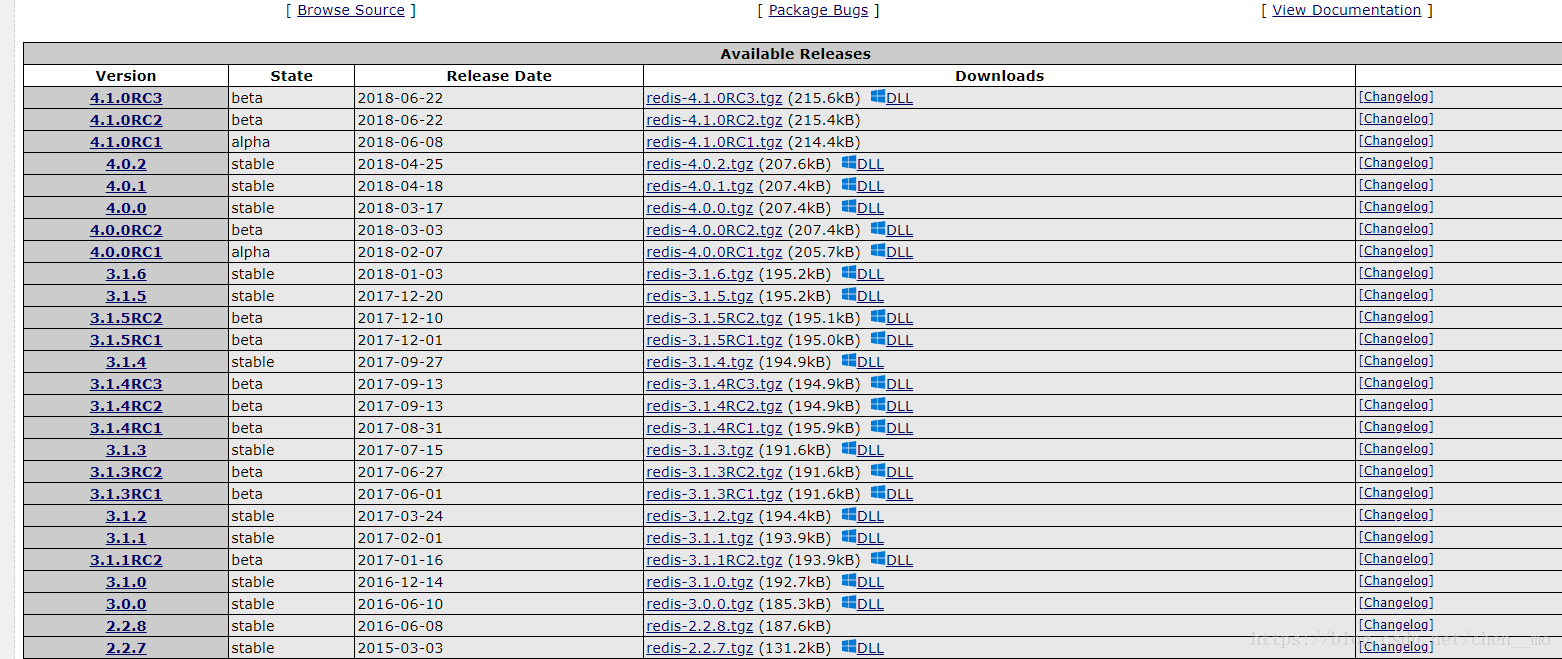Screen dimensions: 1562x659
Task: View Changelog for version 4.1.0RC3
Action: click(x=1395, y=97)
